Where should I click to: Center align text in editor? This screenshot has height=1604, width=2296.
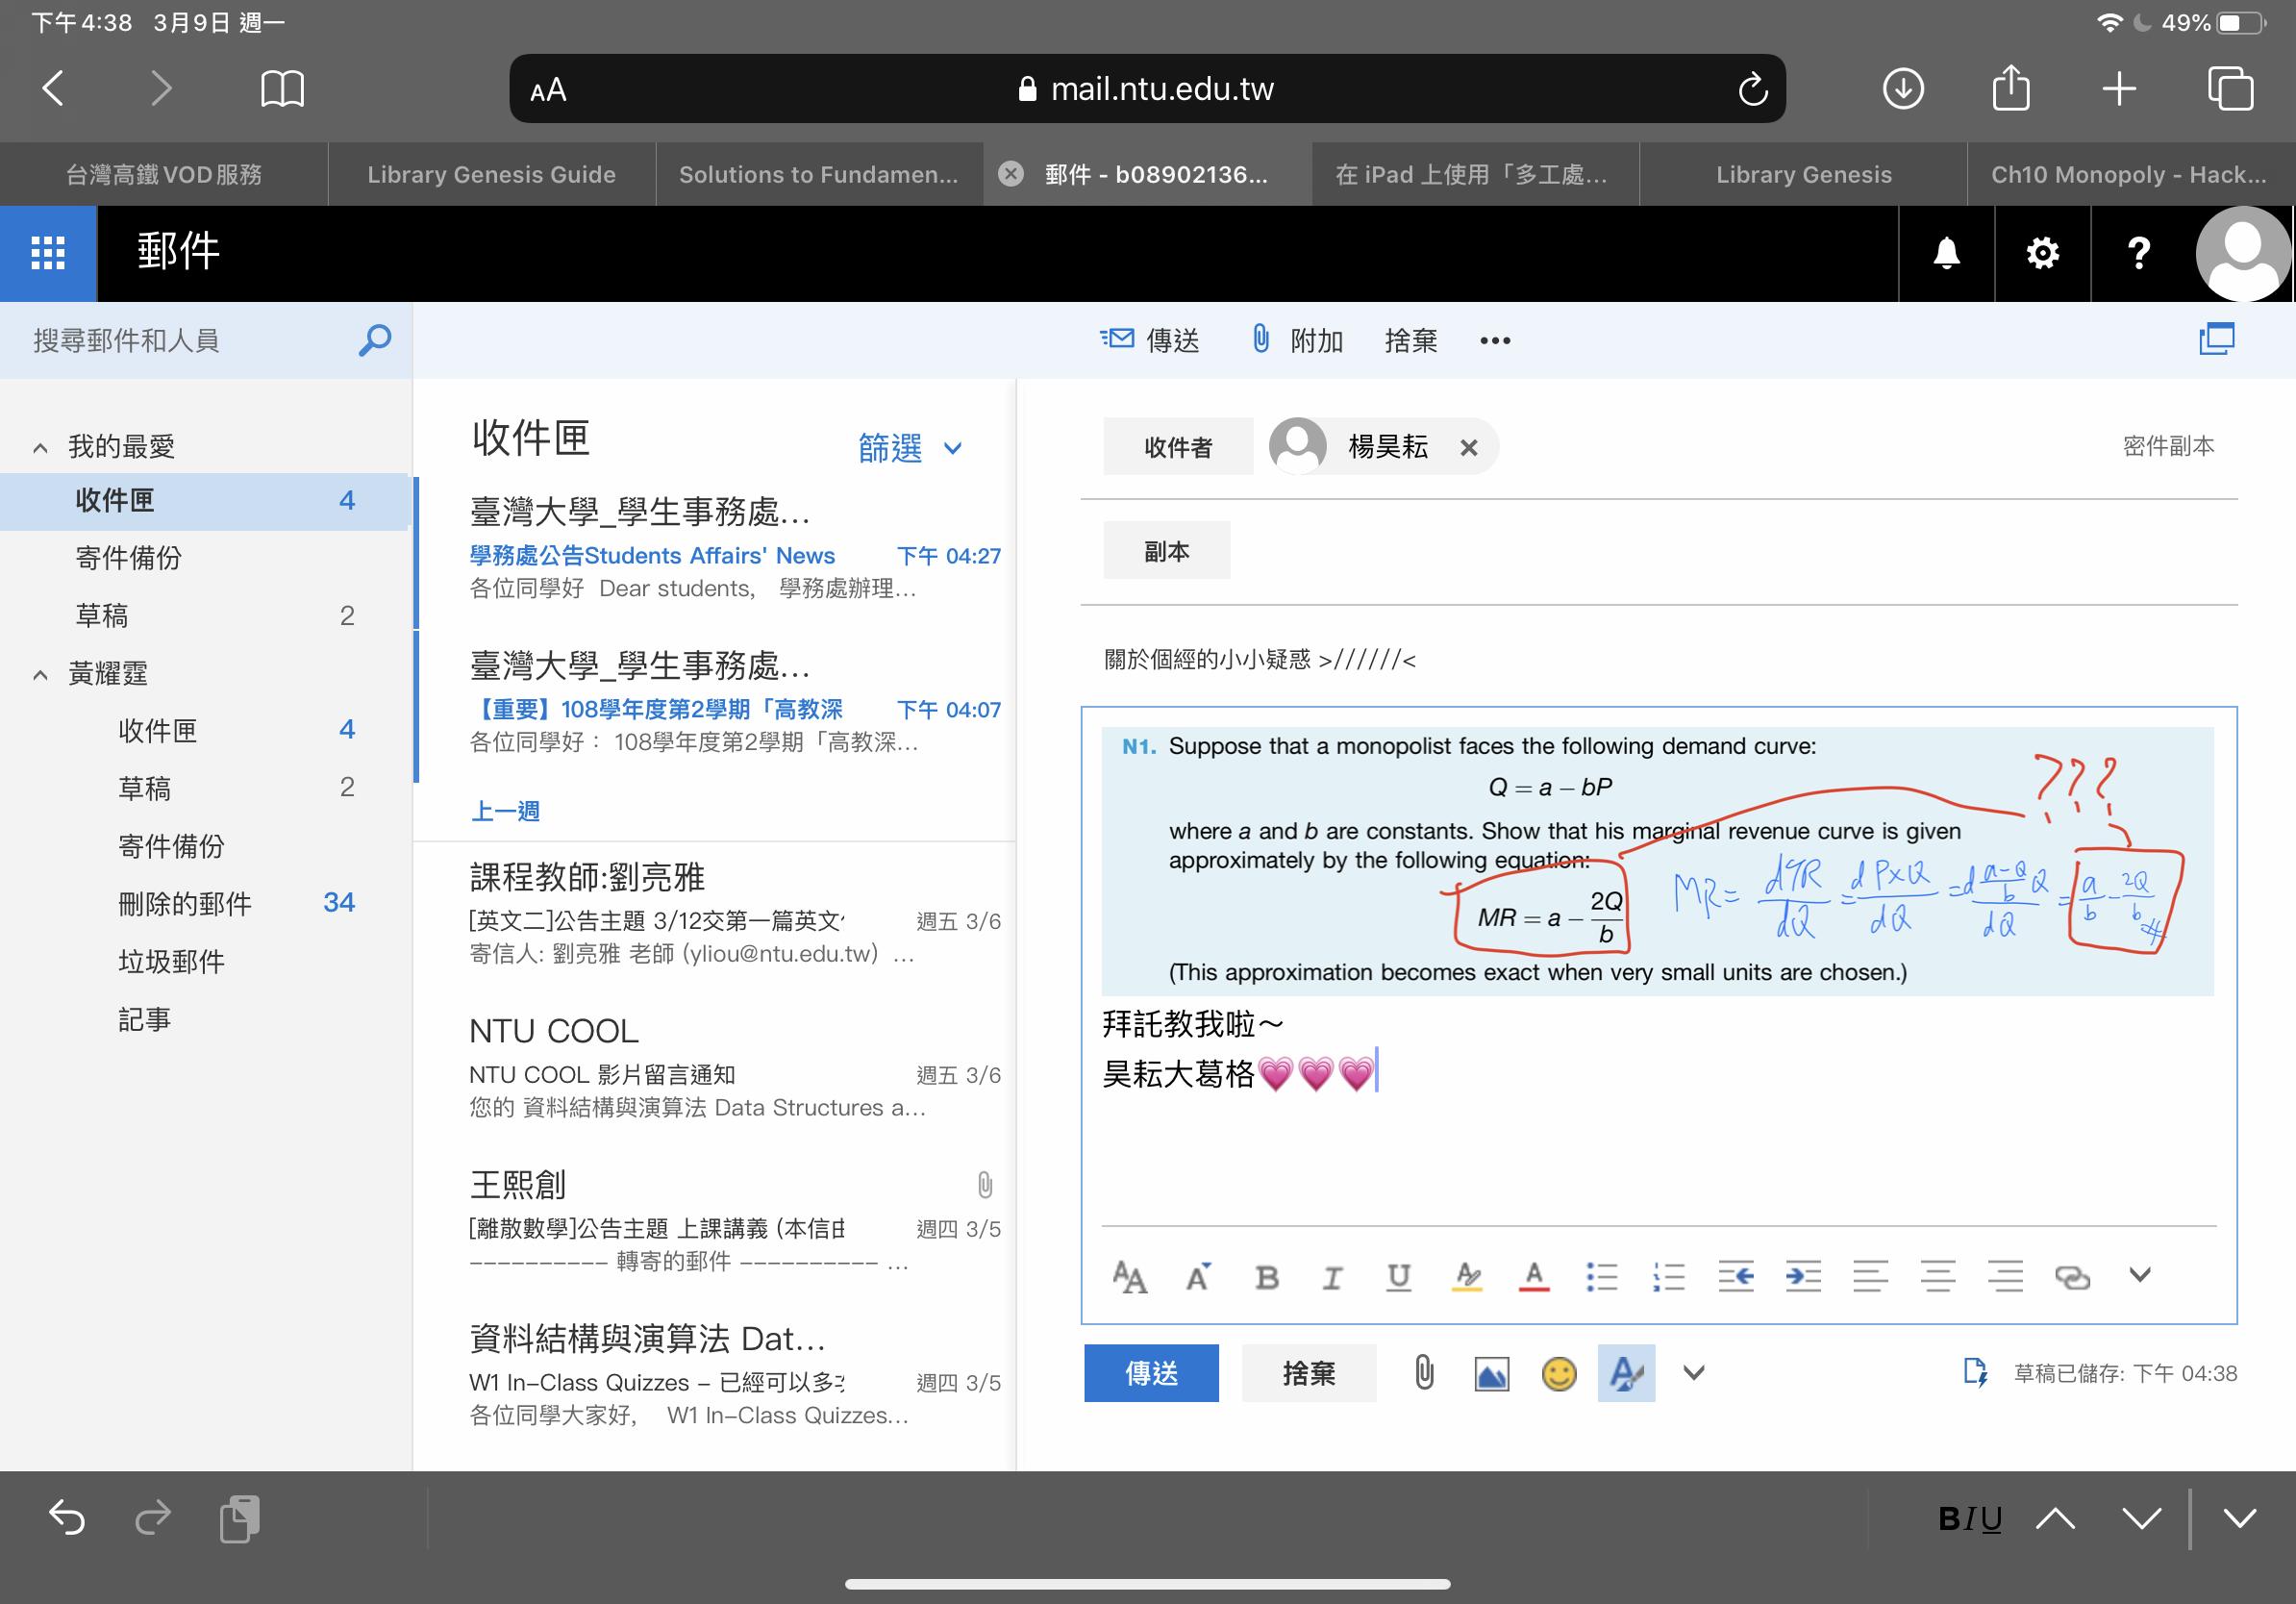1937,1277
